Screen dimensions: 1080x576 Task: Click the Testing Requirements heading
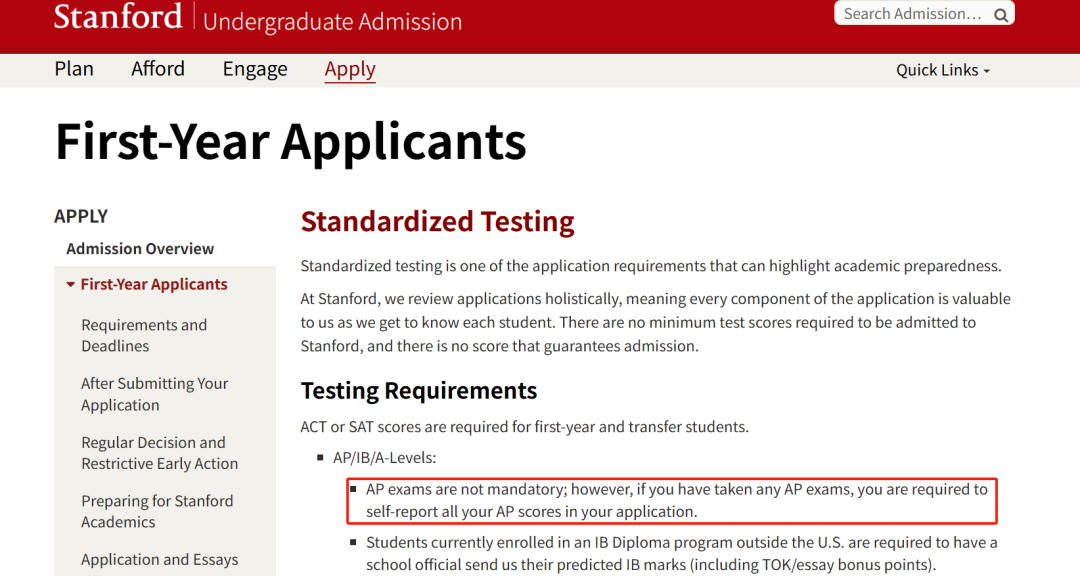click(419, 391)
